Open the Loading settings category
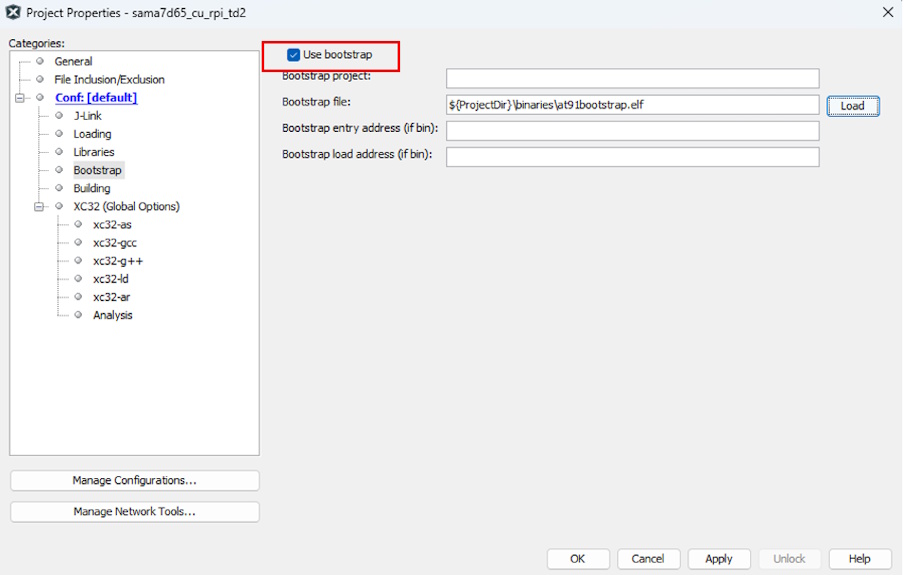The width and height of the screenshot is (907, 575). 92,134
